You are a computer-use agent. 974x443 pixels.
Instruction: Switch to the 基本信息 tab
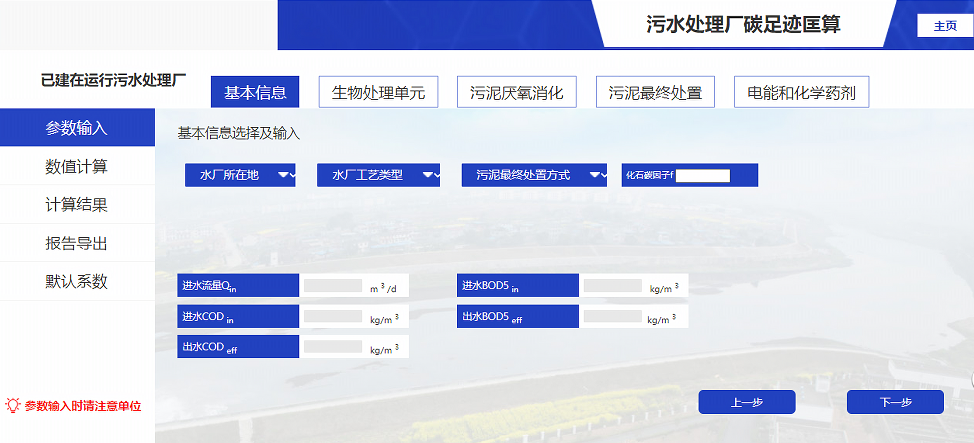[255, 93]
